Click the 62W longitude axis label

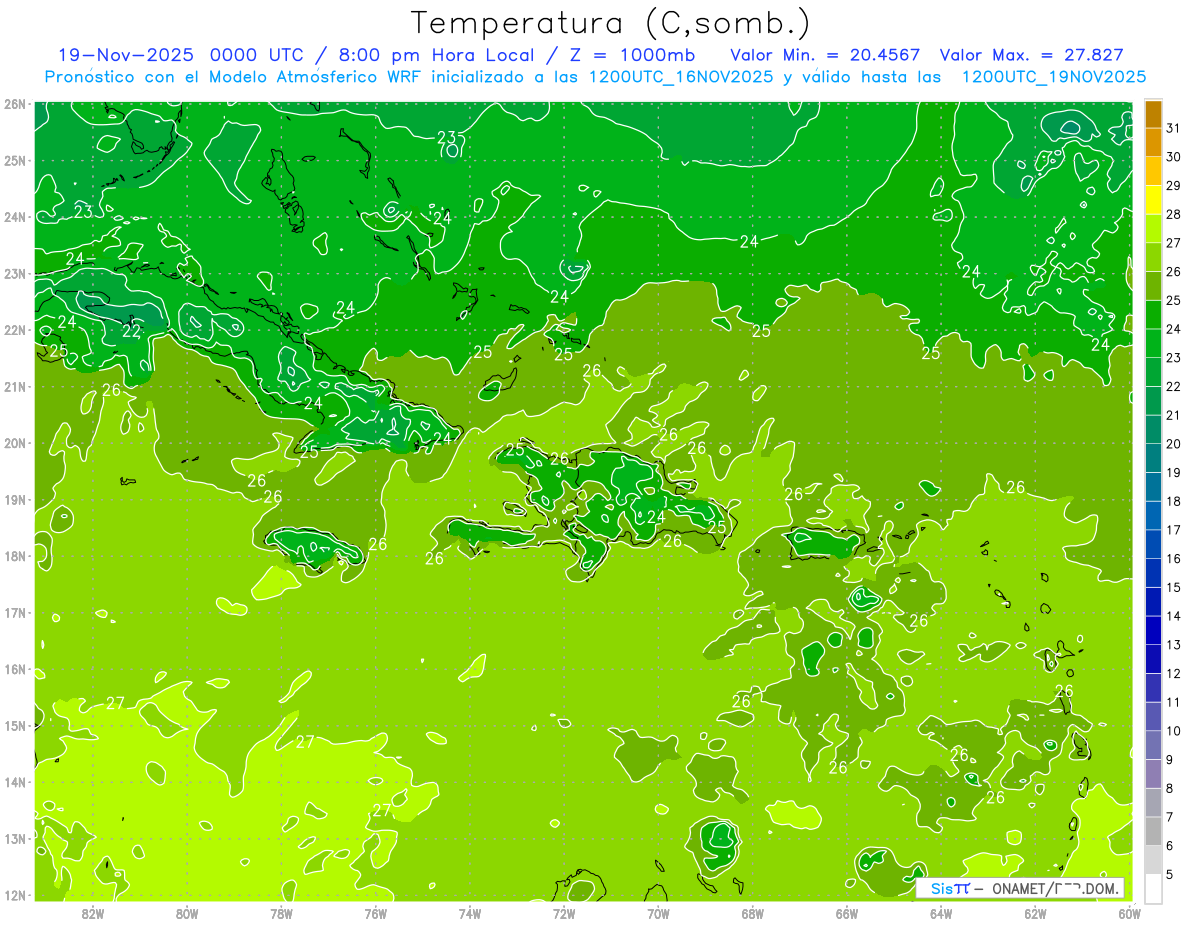coord(1036,913)
